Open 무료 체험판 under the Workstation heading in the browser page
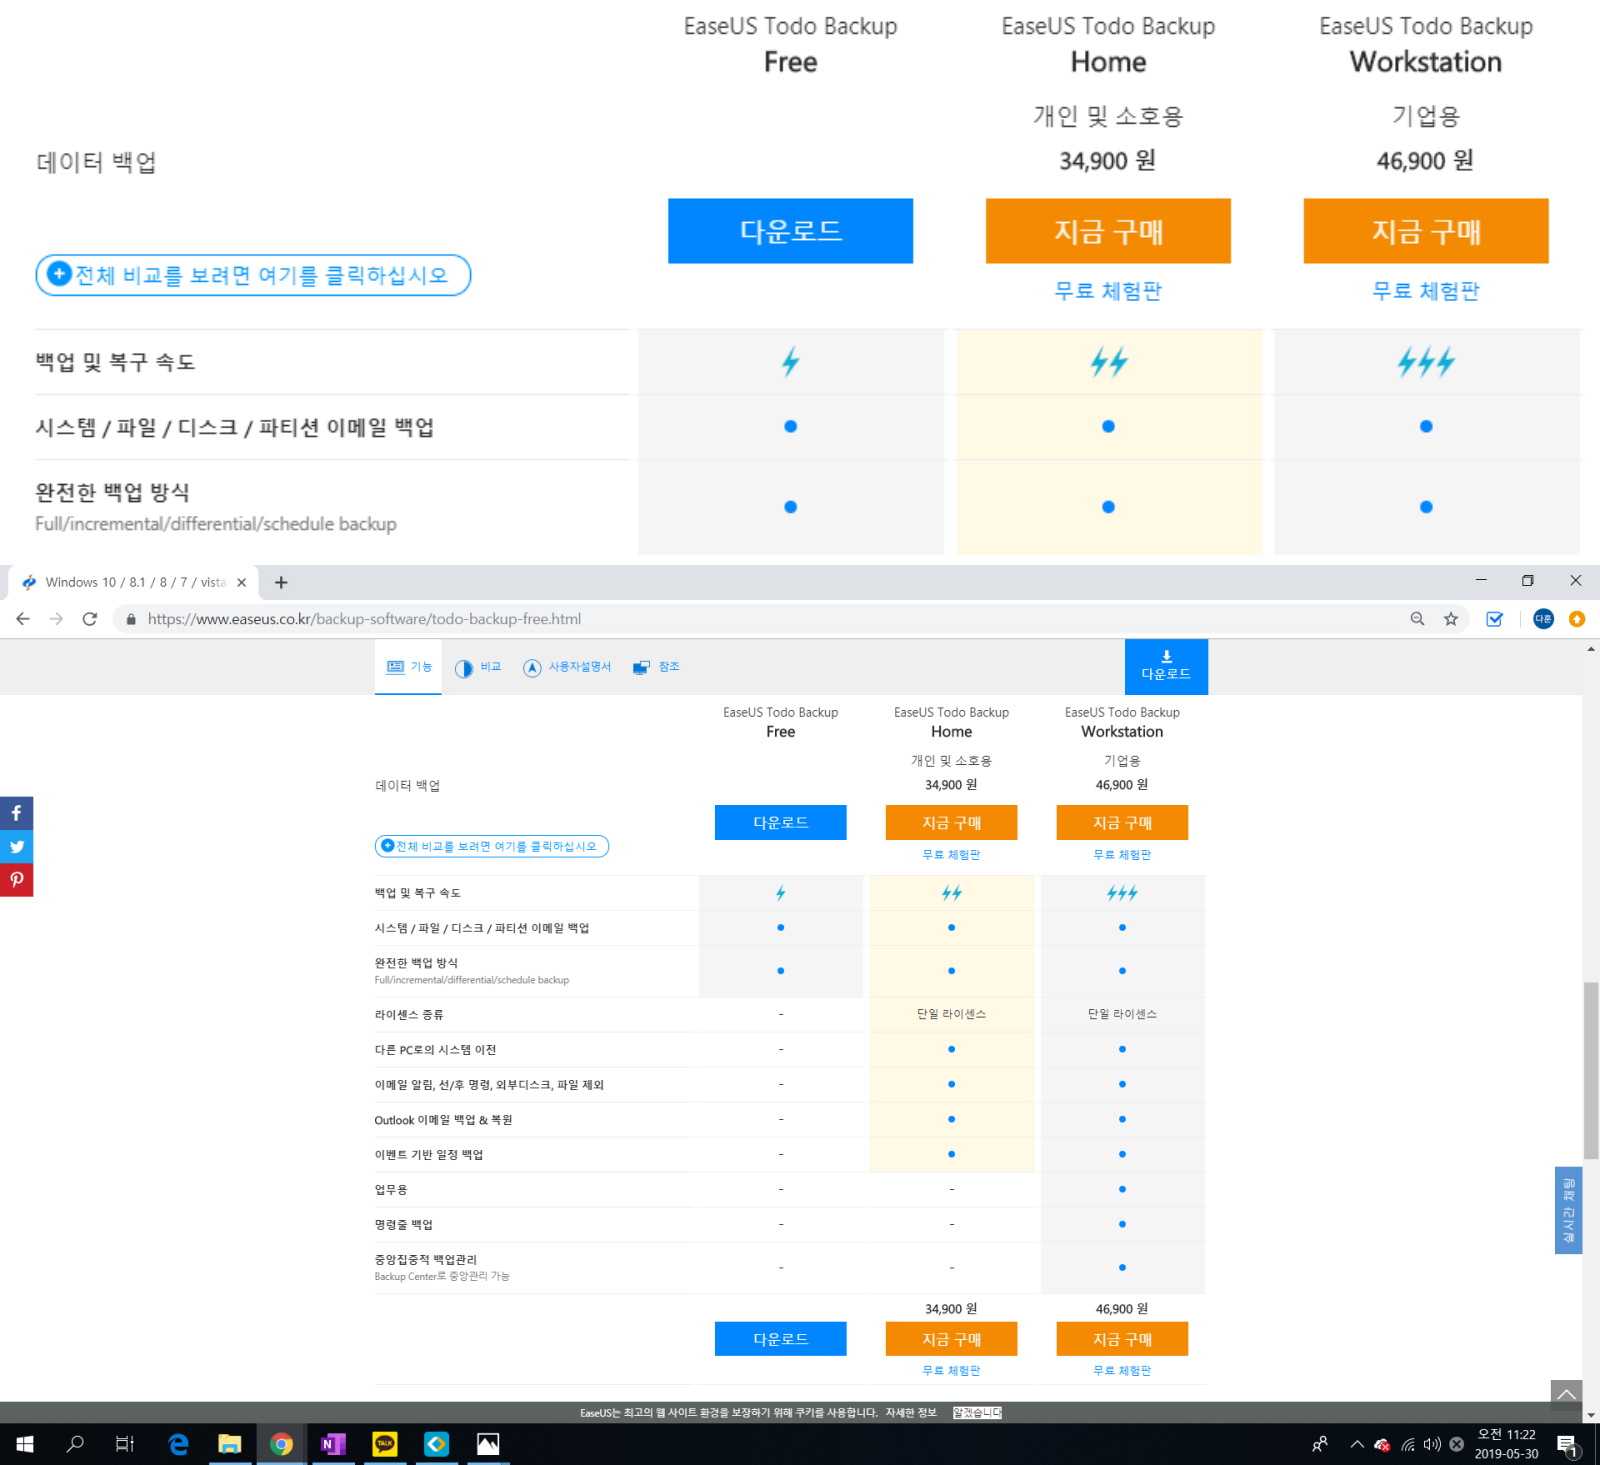This screenshot has height=1465, width=1600. [x=1122, y=855]
